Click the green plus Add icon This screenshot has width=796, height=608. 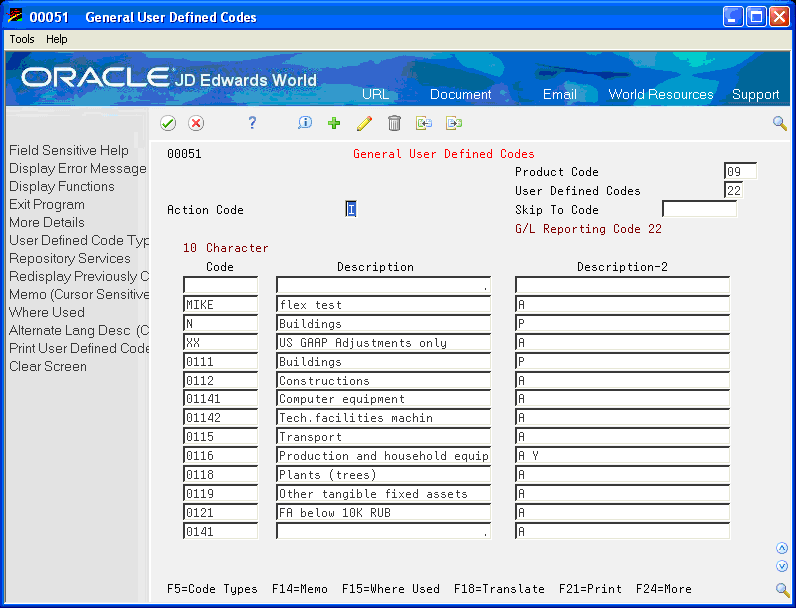click(334, 123)
